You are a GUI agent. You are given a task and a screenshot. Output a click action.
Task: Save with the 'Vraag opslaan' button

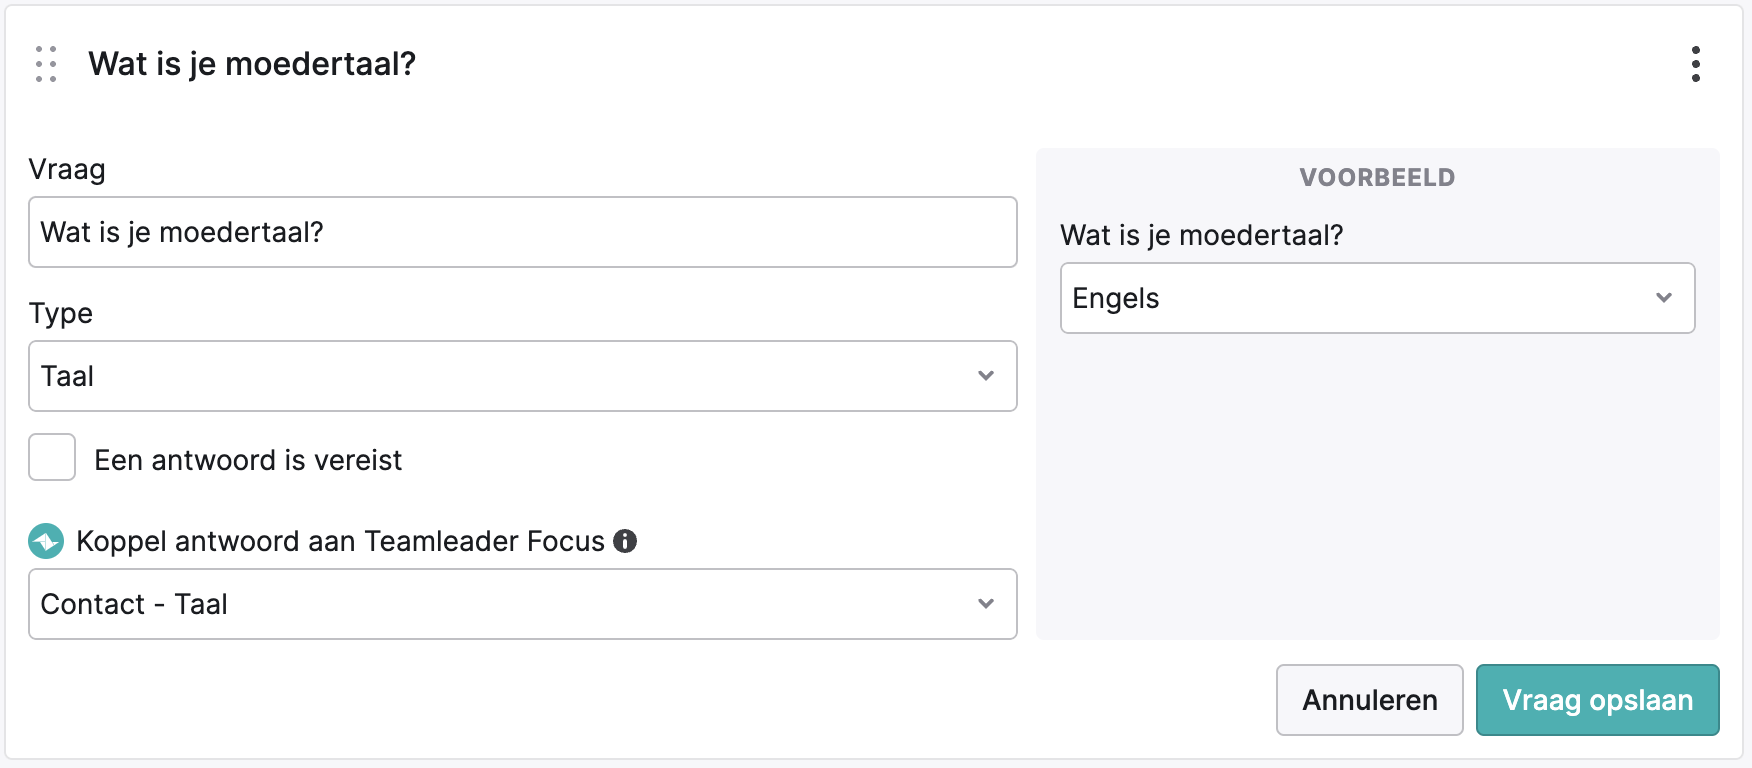click(x=1598, y=700)
